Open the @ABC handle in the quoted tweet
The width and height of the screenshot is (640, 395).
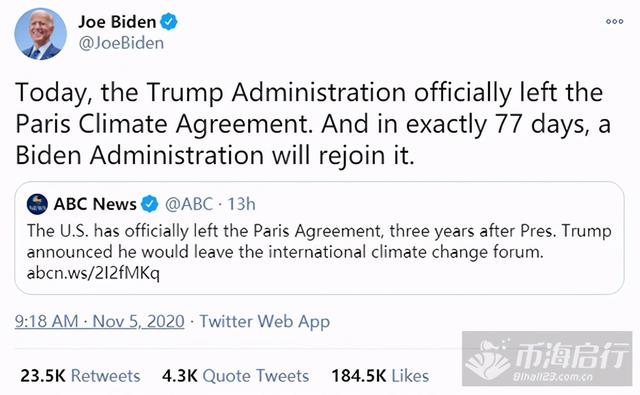pyautogui.click(x=189, y=204)
